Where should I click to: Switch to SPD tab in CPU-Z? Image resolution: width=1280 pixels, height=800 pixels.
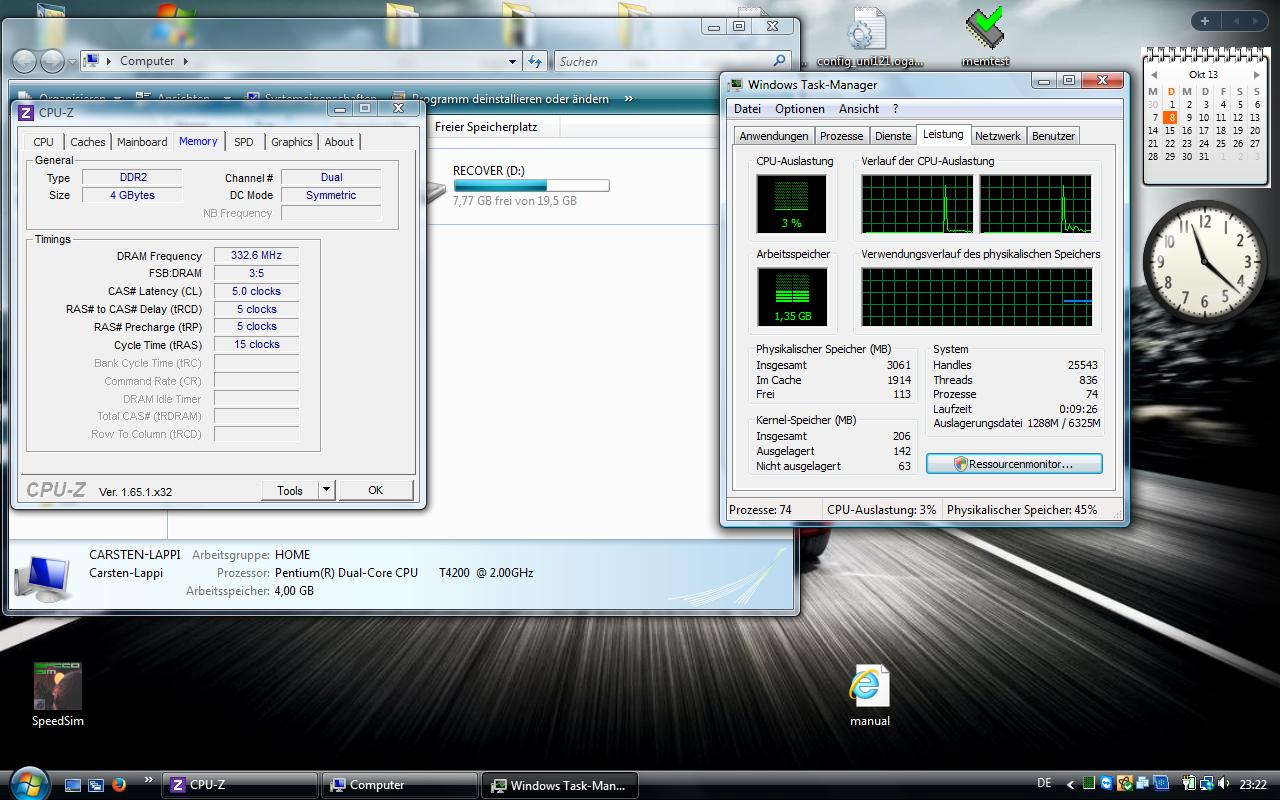pyautogui.click(x=244, y=142)
